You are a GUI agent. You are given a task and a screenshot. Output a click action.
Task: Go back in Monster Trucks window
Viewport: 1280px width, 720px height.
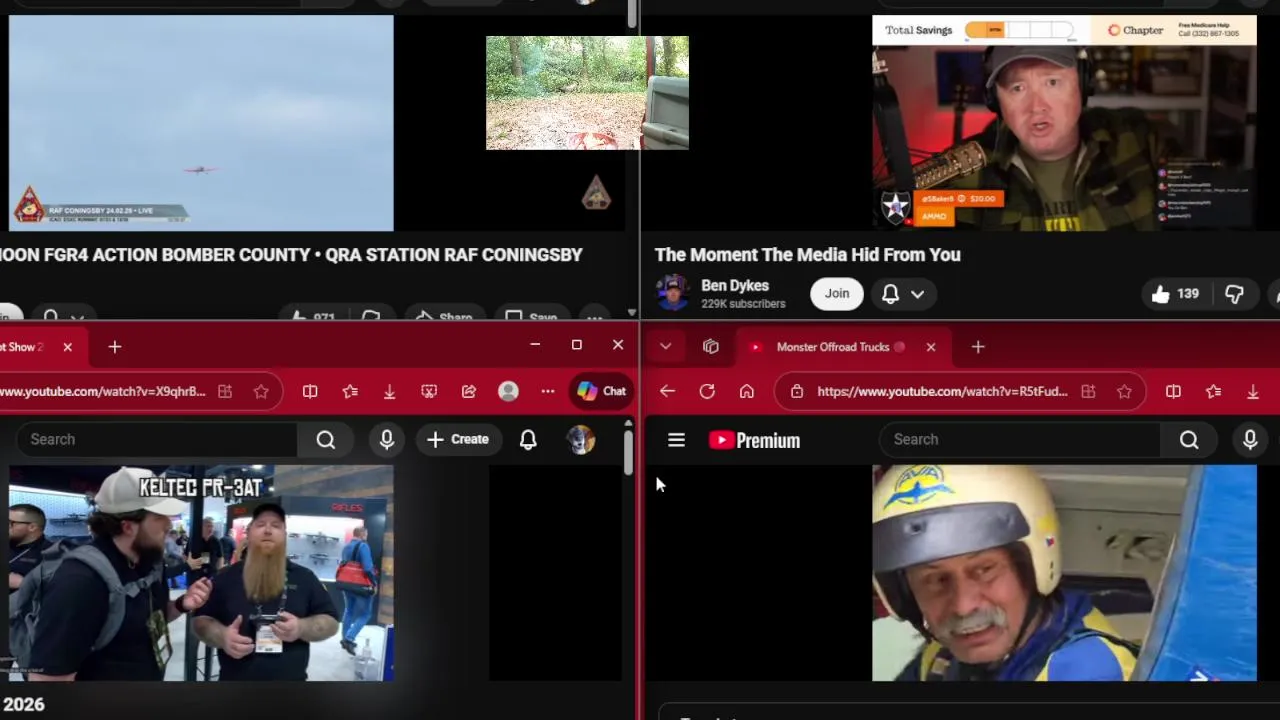(668, 392)
